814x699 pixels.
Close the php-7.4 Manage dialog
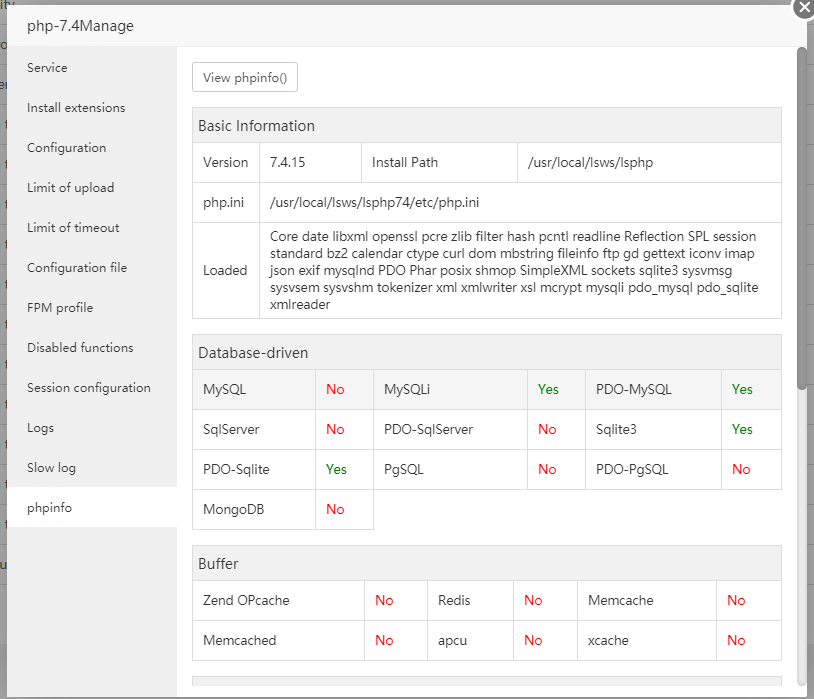tap(803, 8)
